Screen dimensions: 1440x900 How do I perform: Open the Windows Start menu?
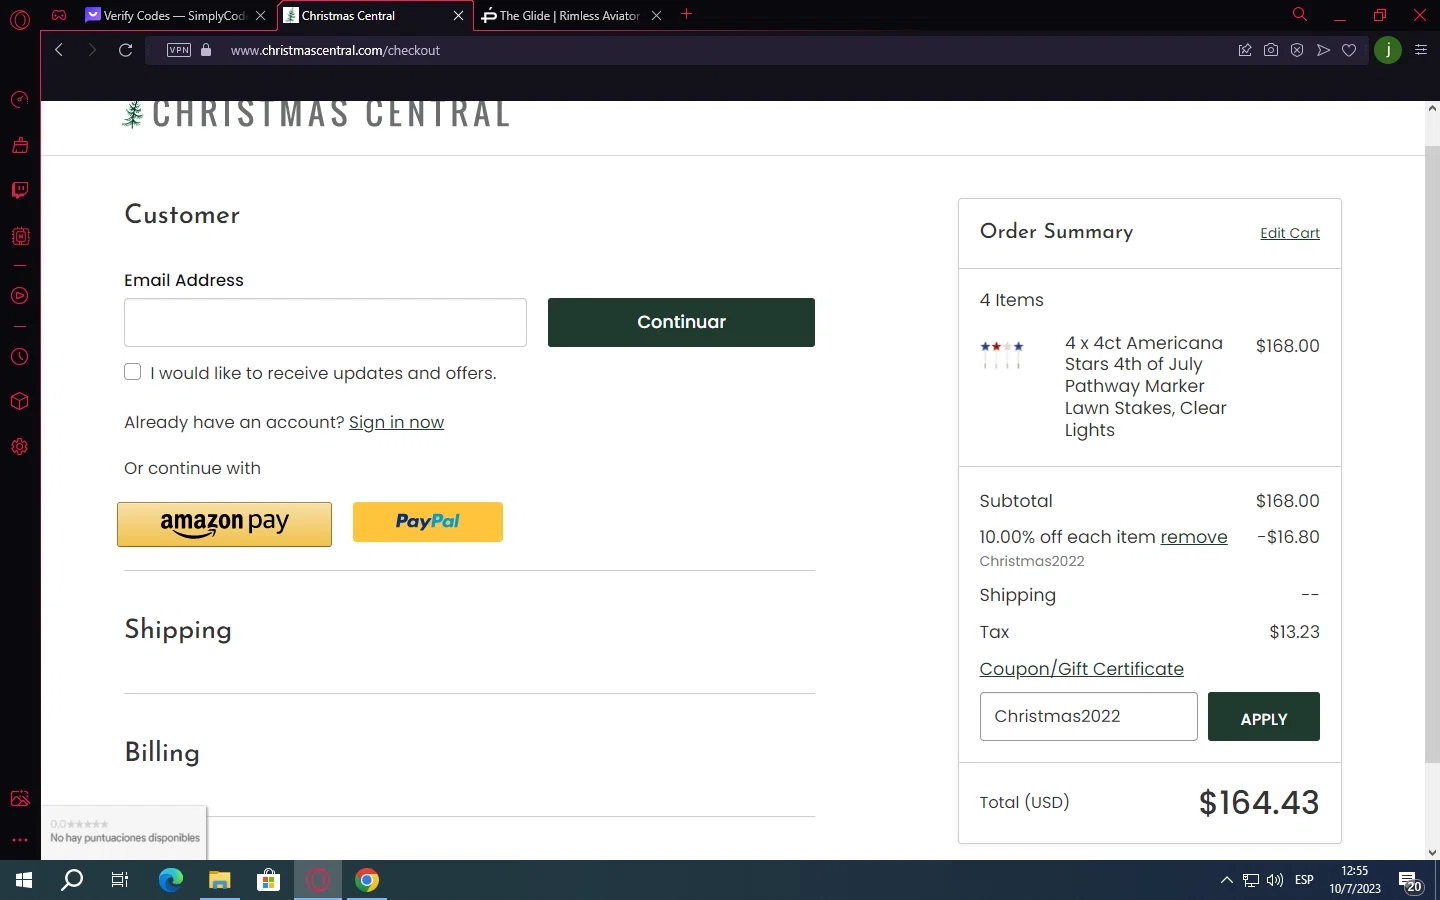[x=24, y=880]
